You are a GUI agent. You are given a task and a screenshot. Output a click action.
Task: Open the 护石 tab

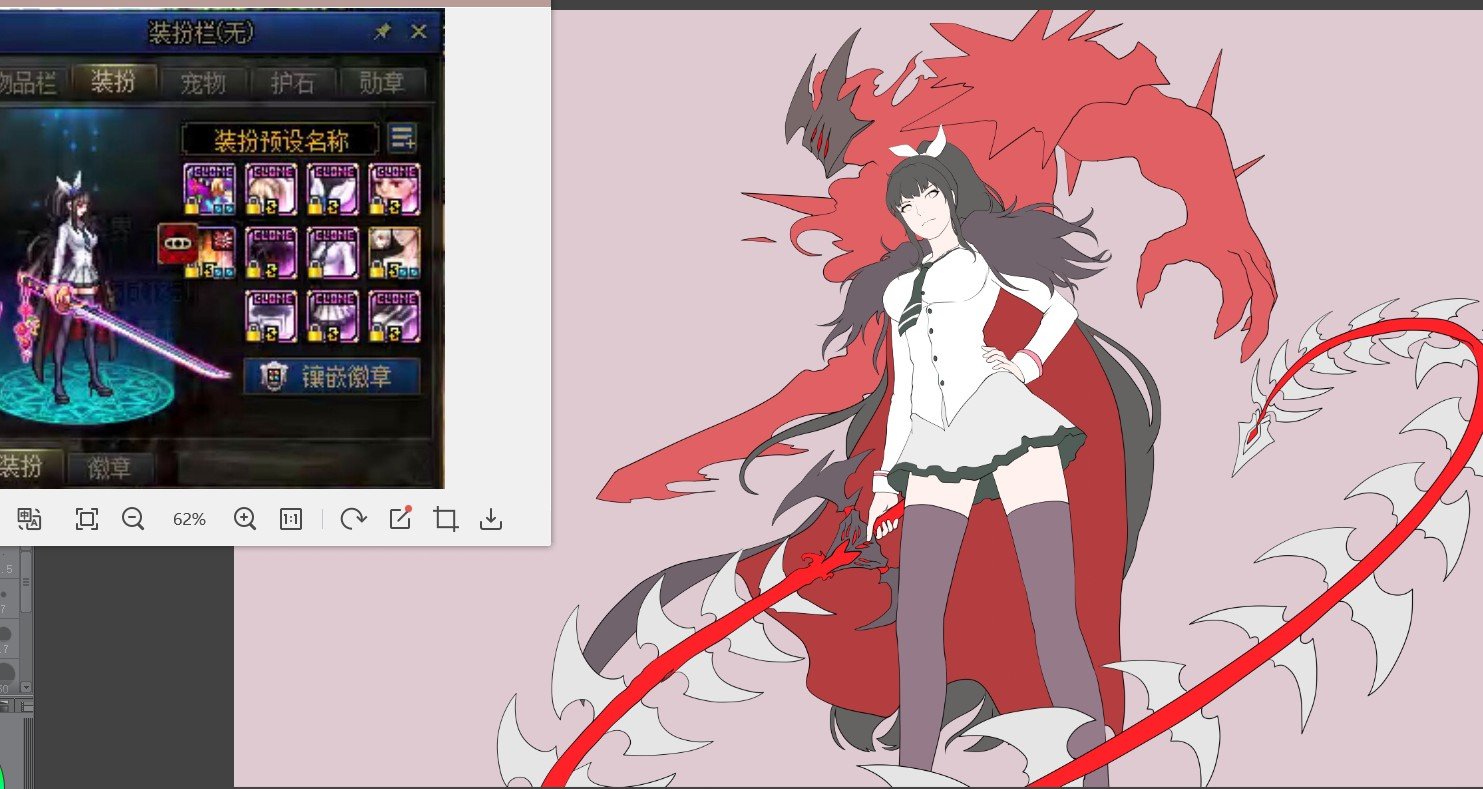click(x=293, y=82)
